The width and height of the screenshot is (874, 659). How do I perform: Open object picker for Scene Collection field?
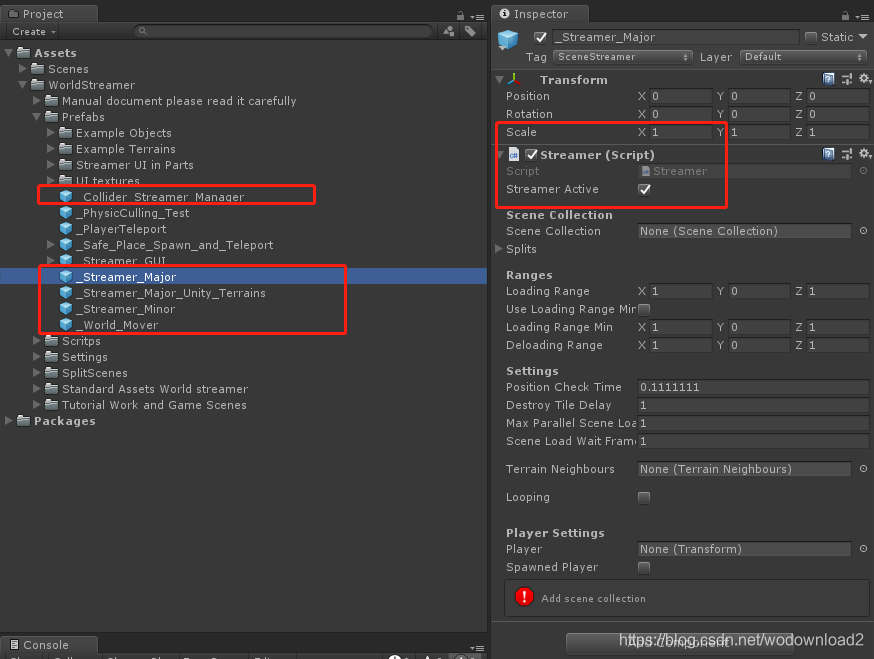click(x=863, y=231)
